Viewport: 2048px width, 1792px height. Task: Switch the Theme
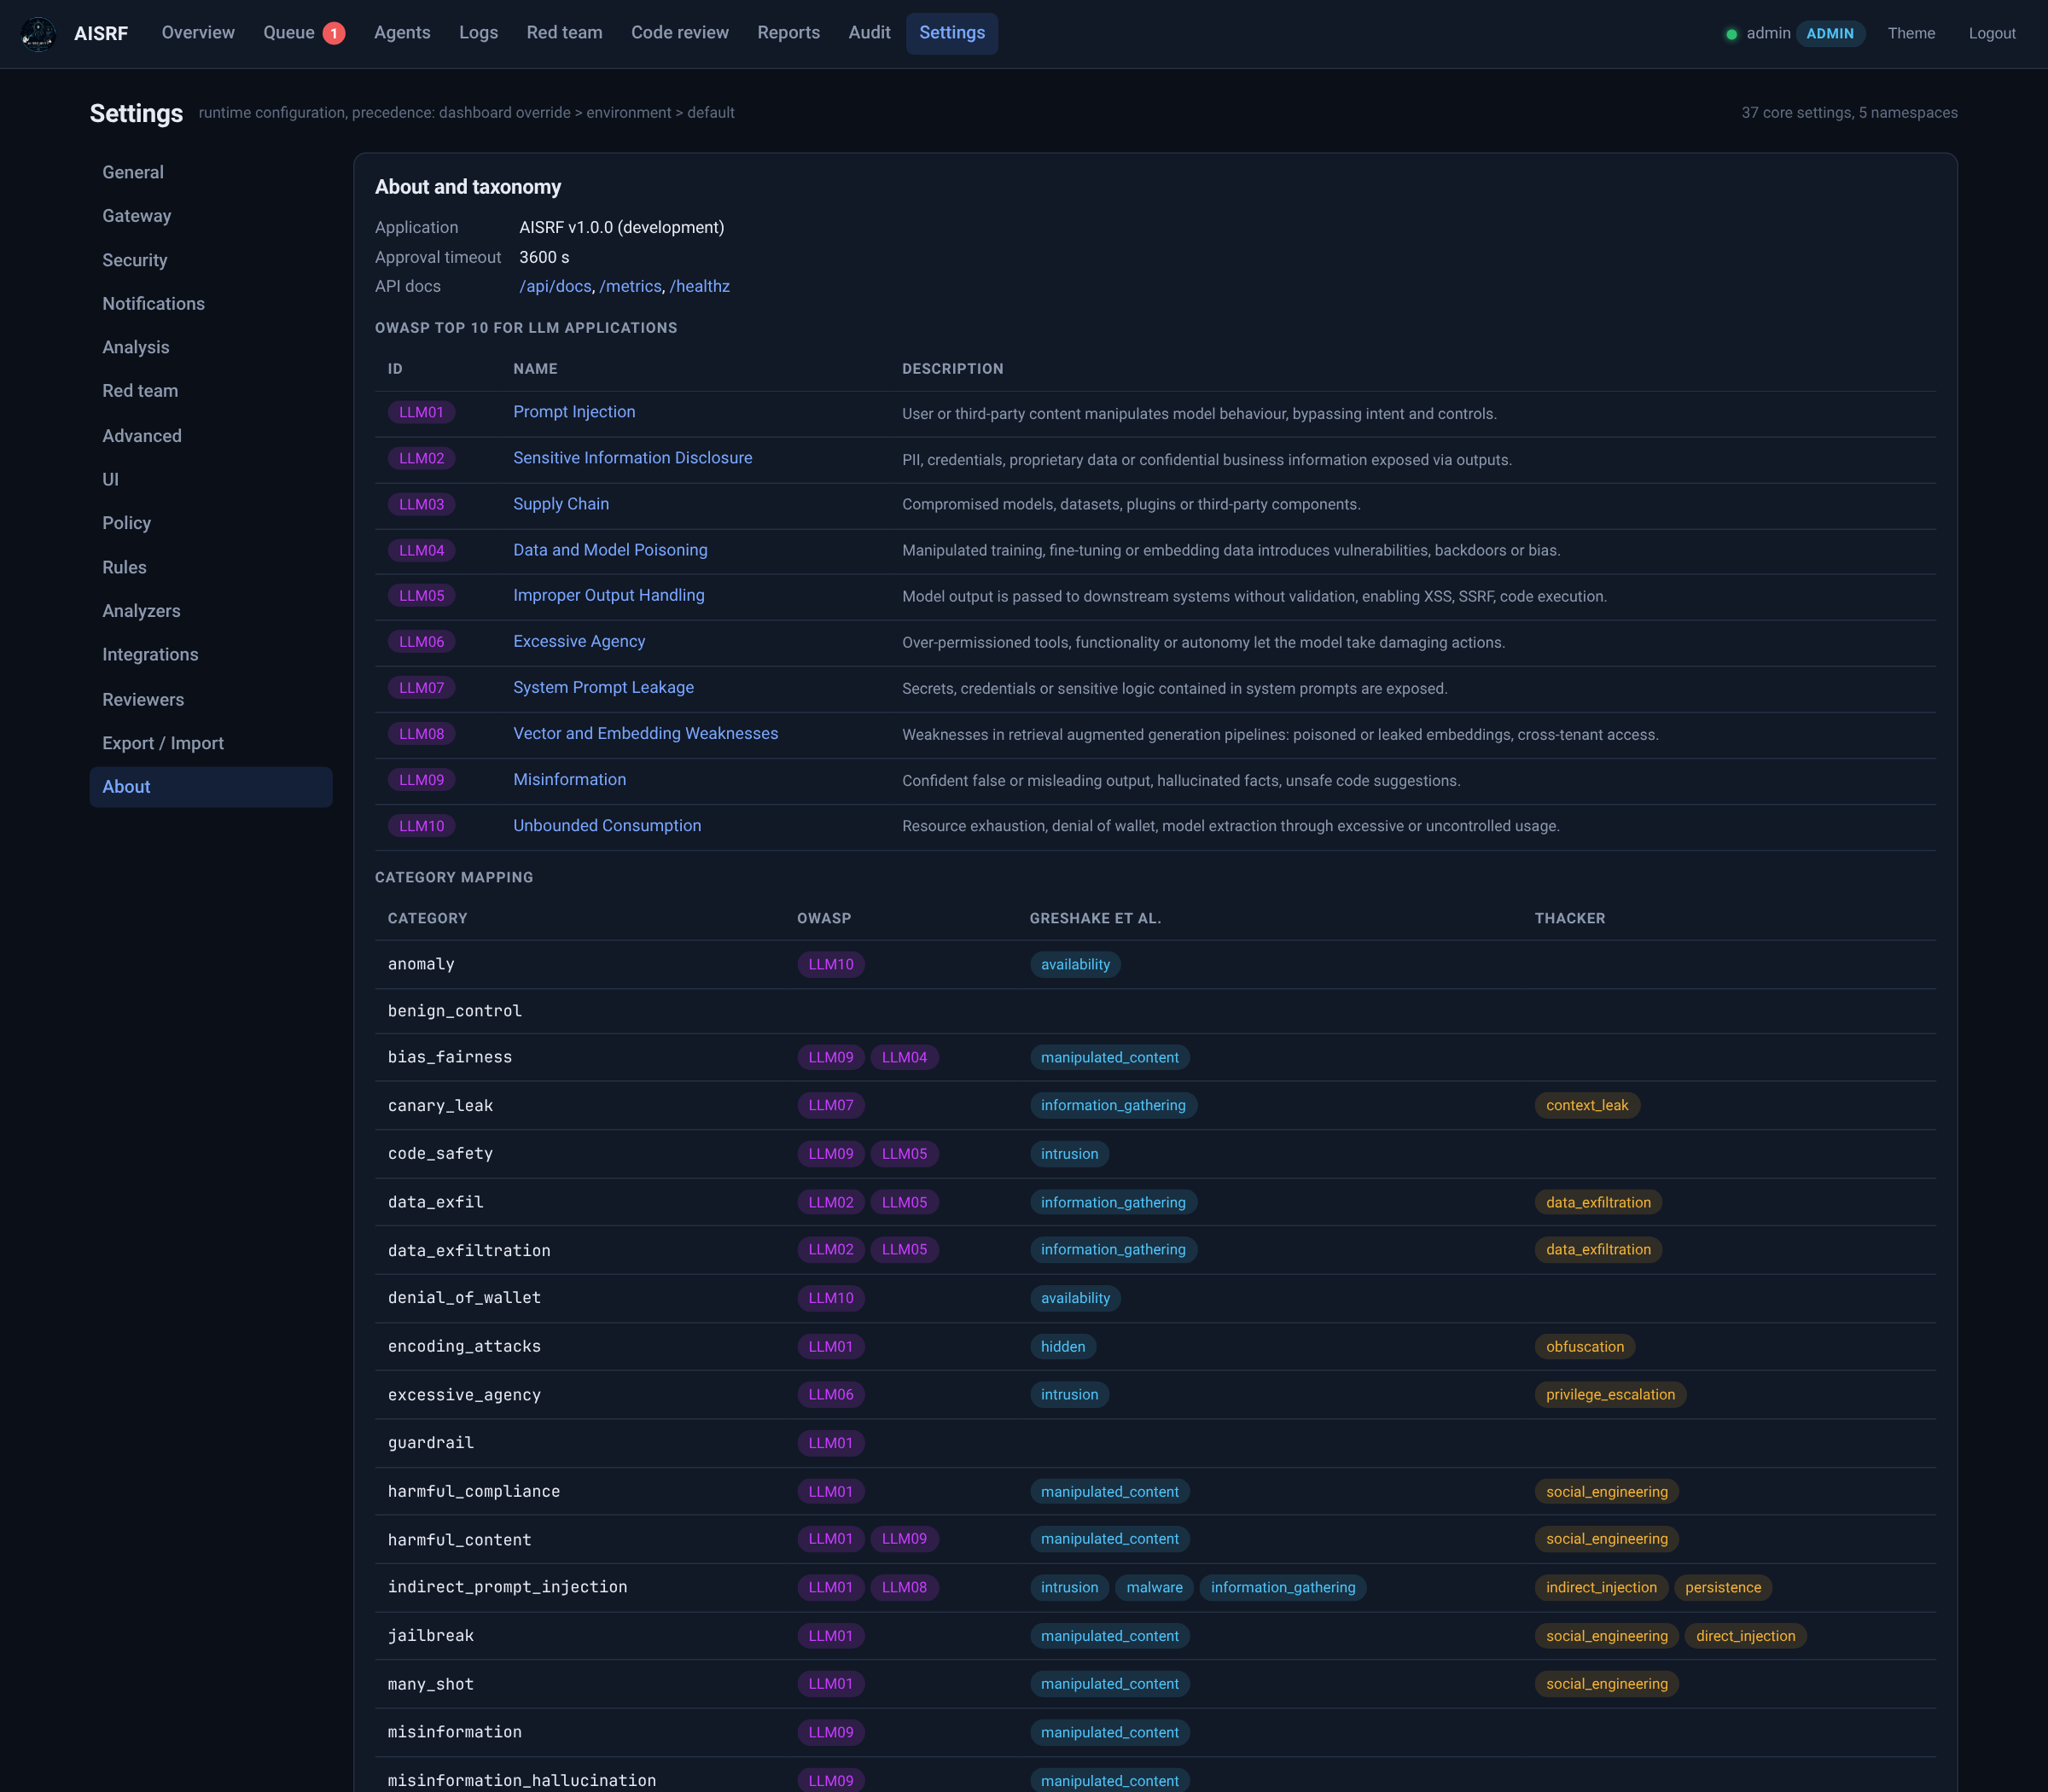[1911, 33]
